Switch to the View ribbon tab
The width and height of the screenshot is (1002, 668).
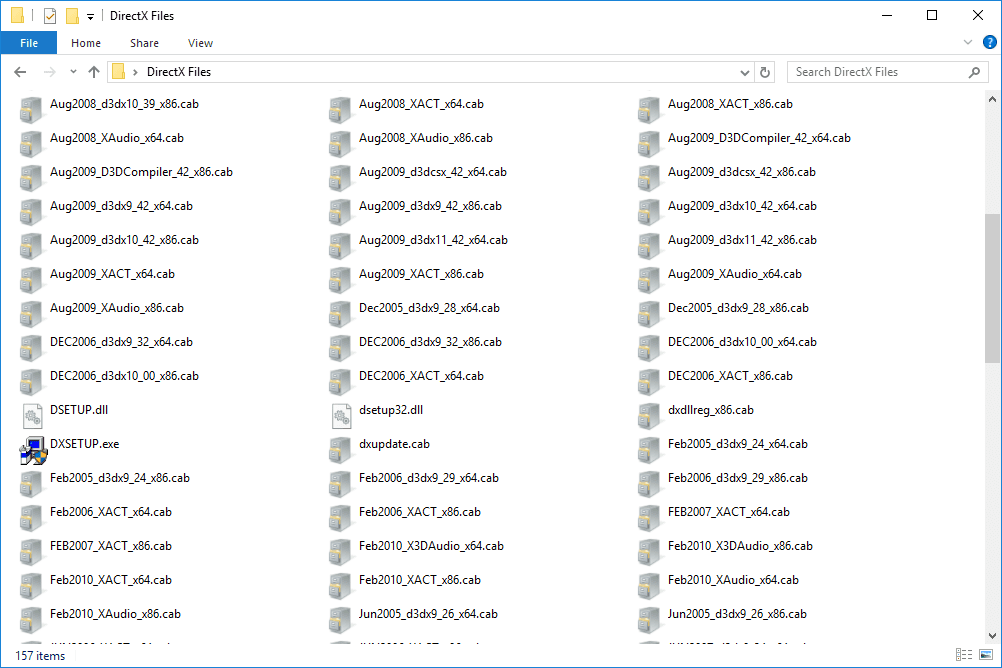coord(200,43)
